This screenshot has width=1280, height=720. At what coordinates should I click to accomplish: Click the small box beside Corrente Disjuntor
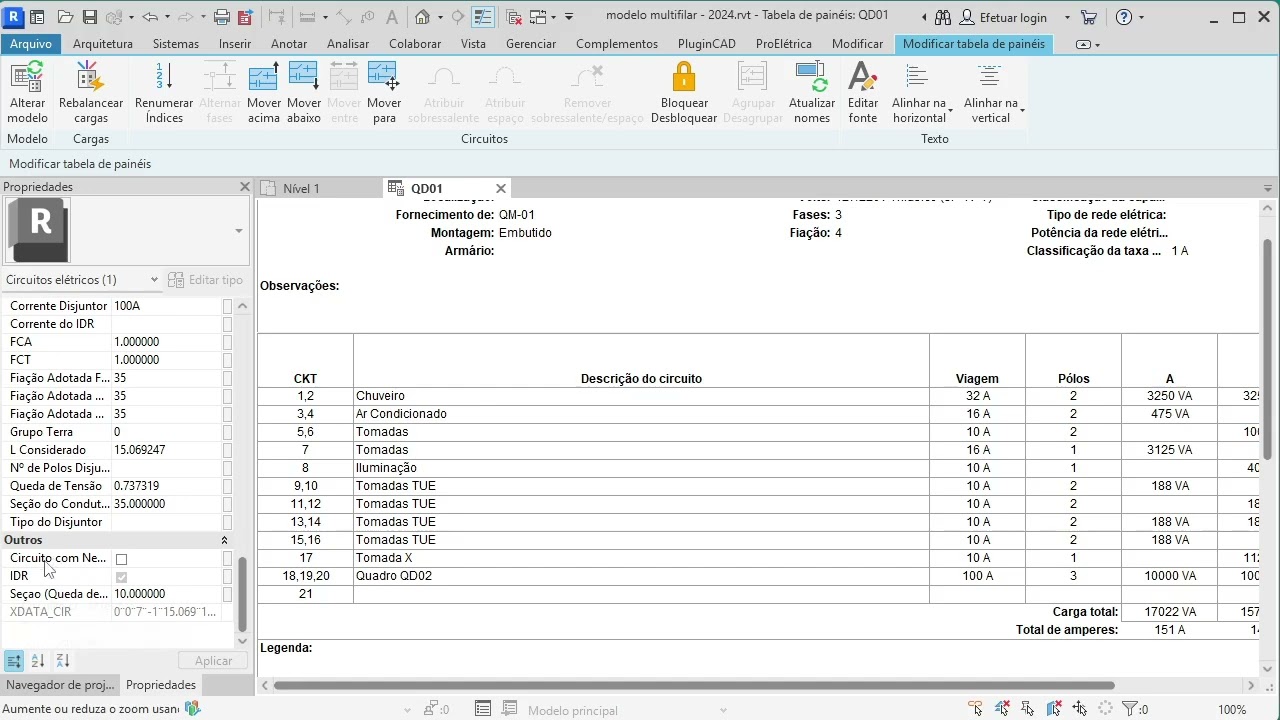click(x=227, y=306)
